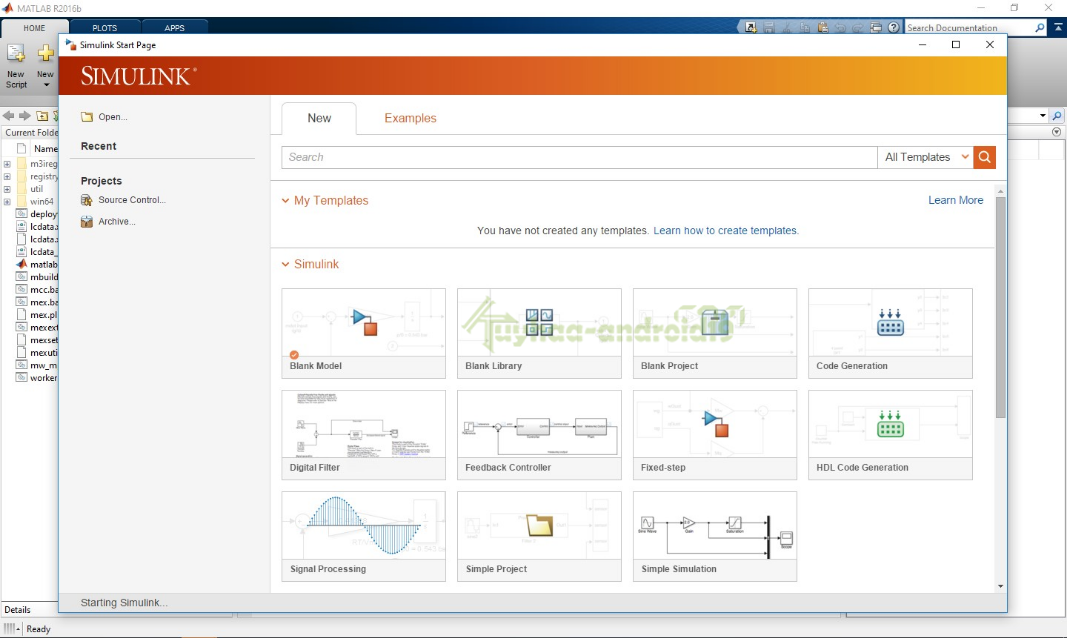1067x638 pixels.
Task: Select the New tab in Simulink
Action: 319,118
